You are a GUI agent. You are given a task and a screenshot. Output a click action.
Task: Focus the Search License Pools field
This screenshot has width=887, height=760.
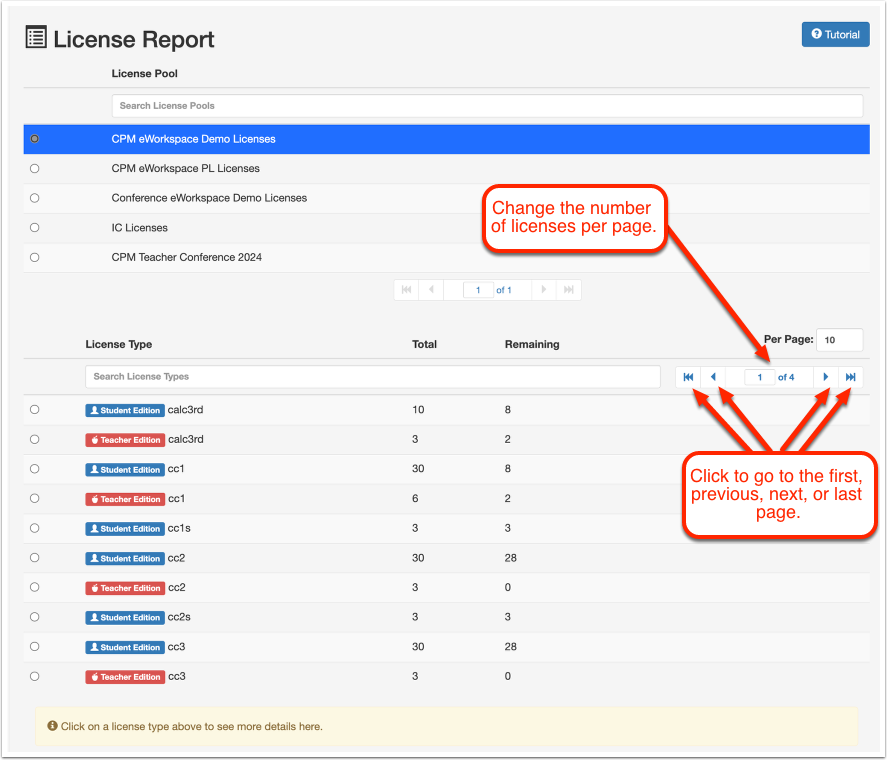[x=487, y=106]
